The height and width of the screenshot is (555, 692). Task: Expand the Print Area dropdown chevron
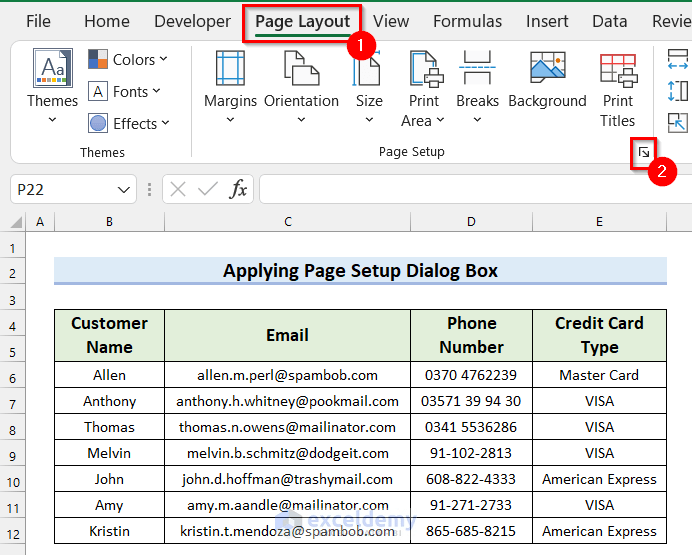pyautogui.click(x=440, y=120)
